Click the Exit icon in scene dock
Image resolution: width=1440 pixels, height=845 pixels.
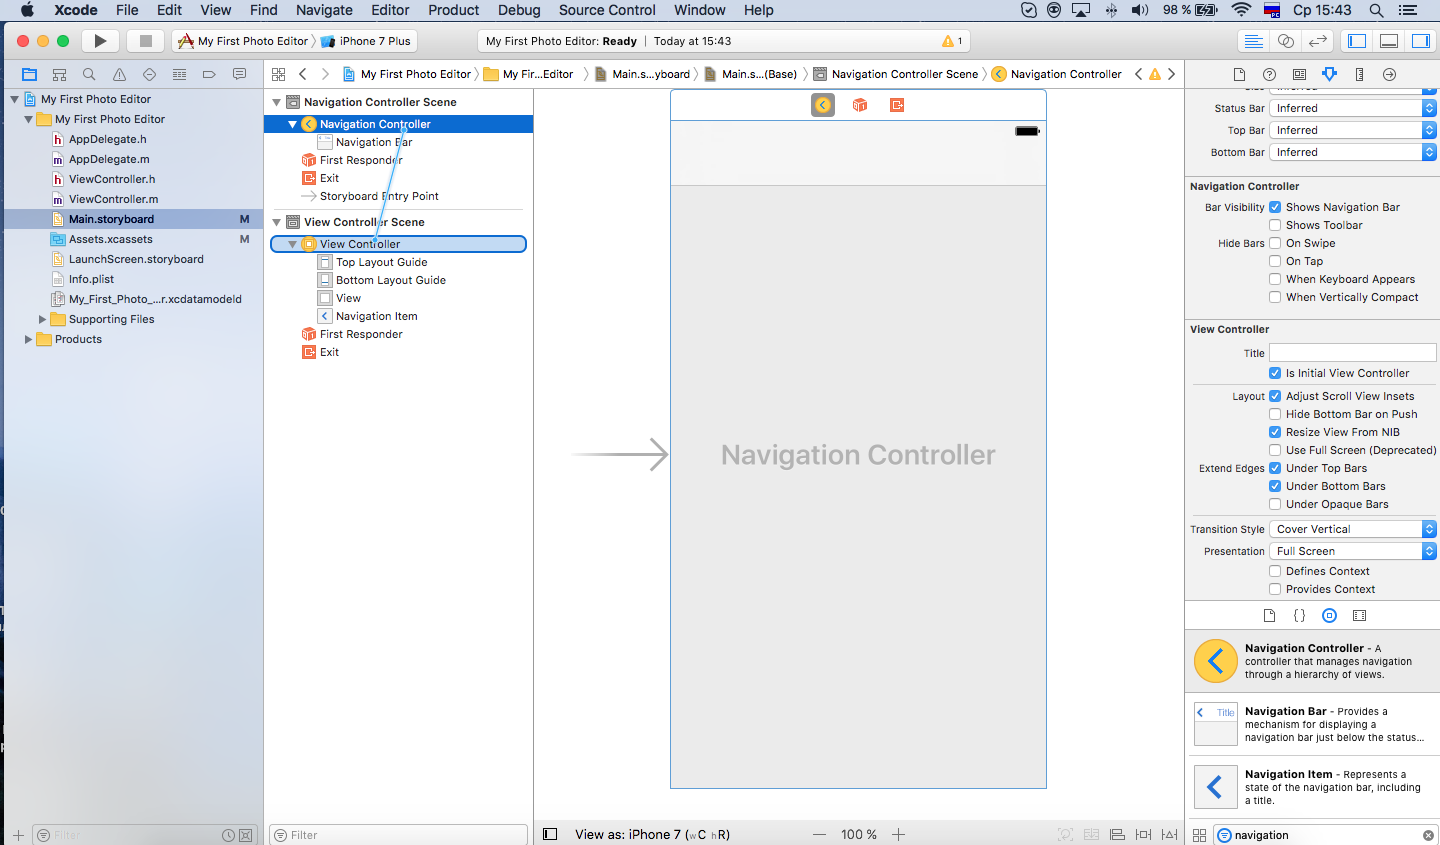(x=897, y=105)
